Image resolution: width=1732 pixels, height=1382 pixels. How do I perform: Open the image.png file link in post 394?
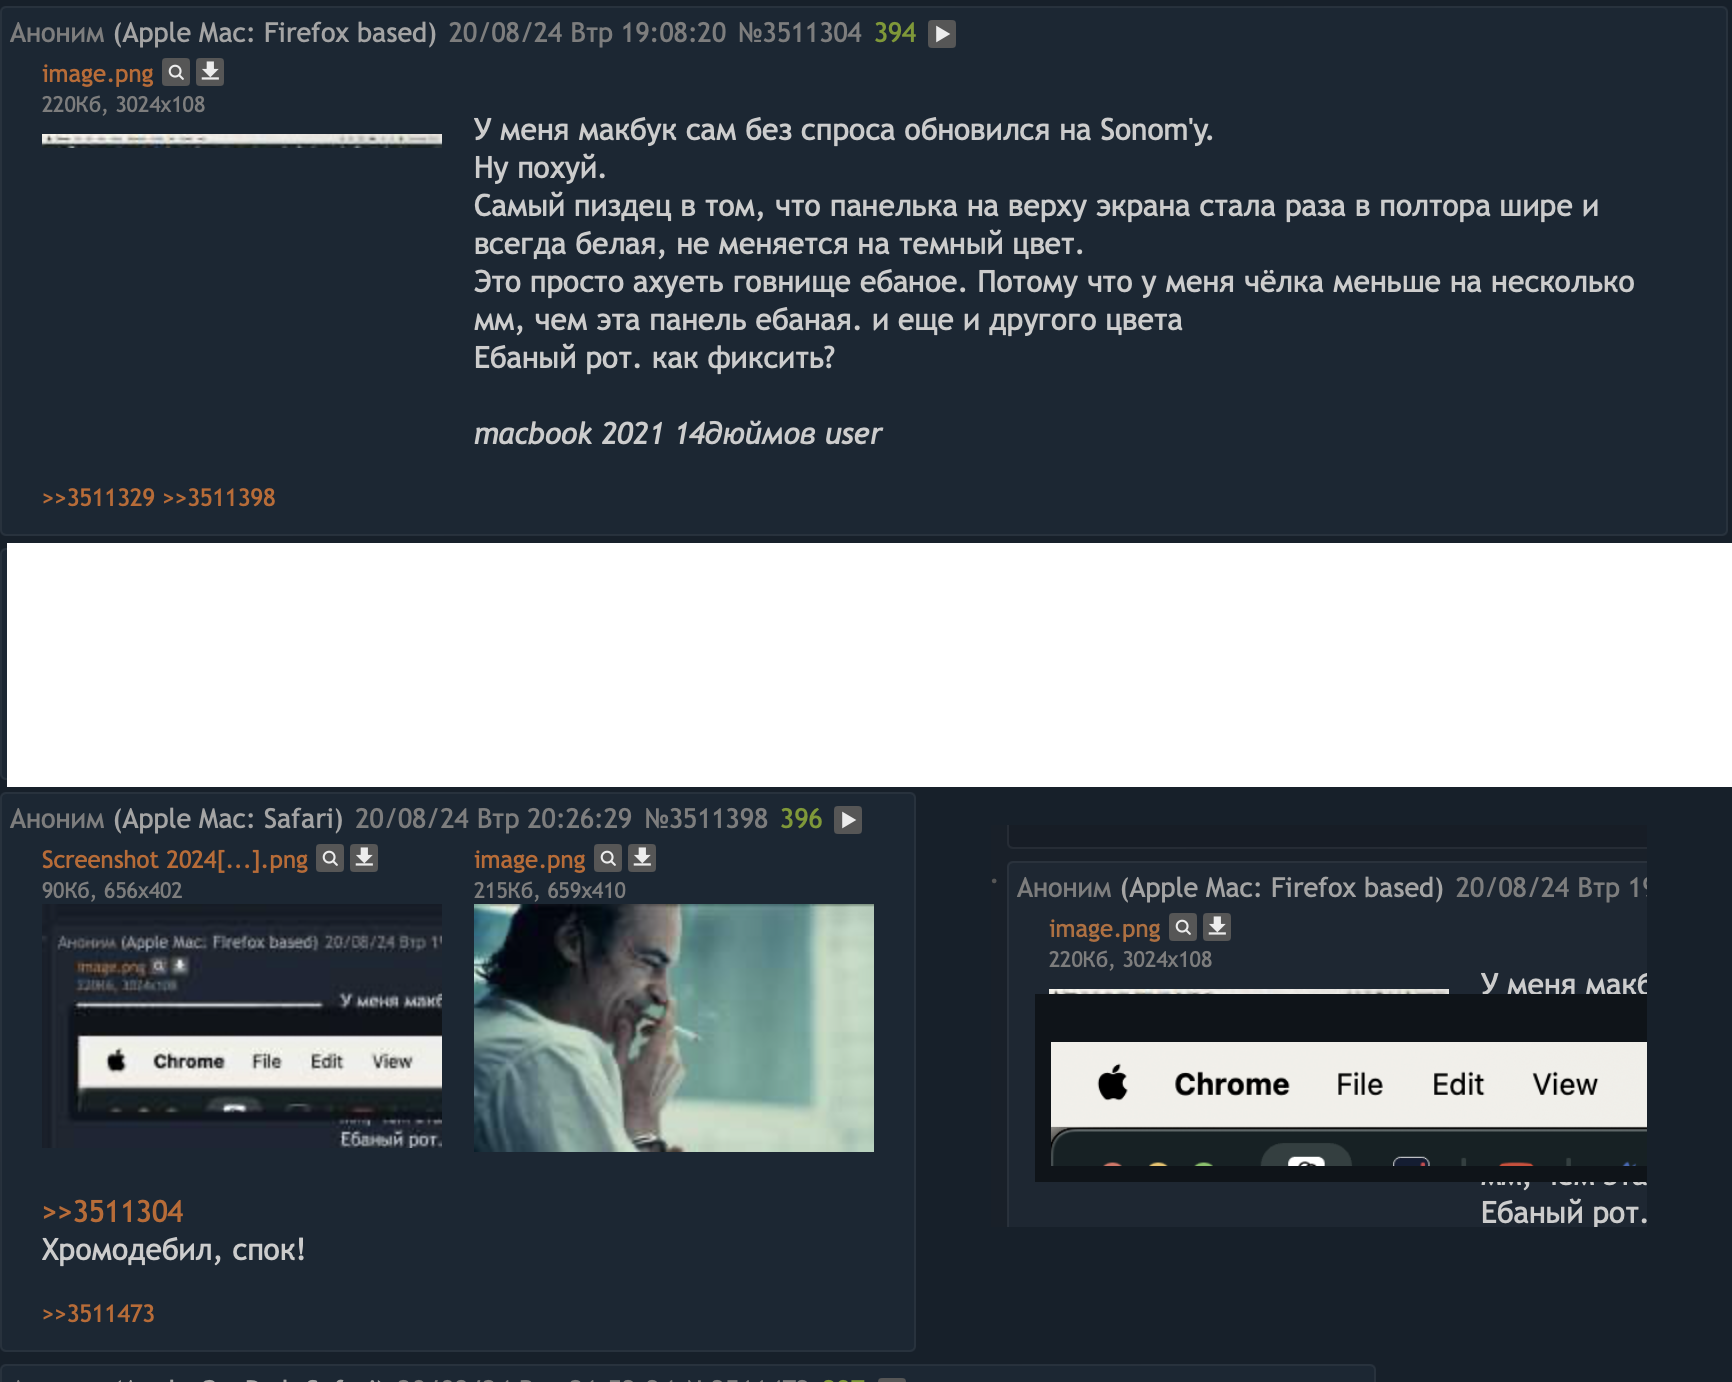coord(97,73)
